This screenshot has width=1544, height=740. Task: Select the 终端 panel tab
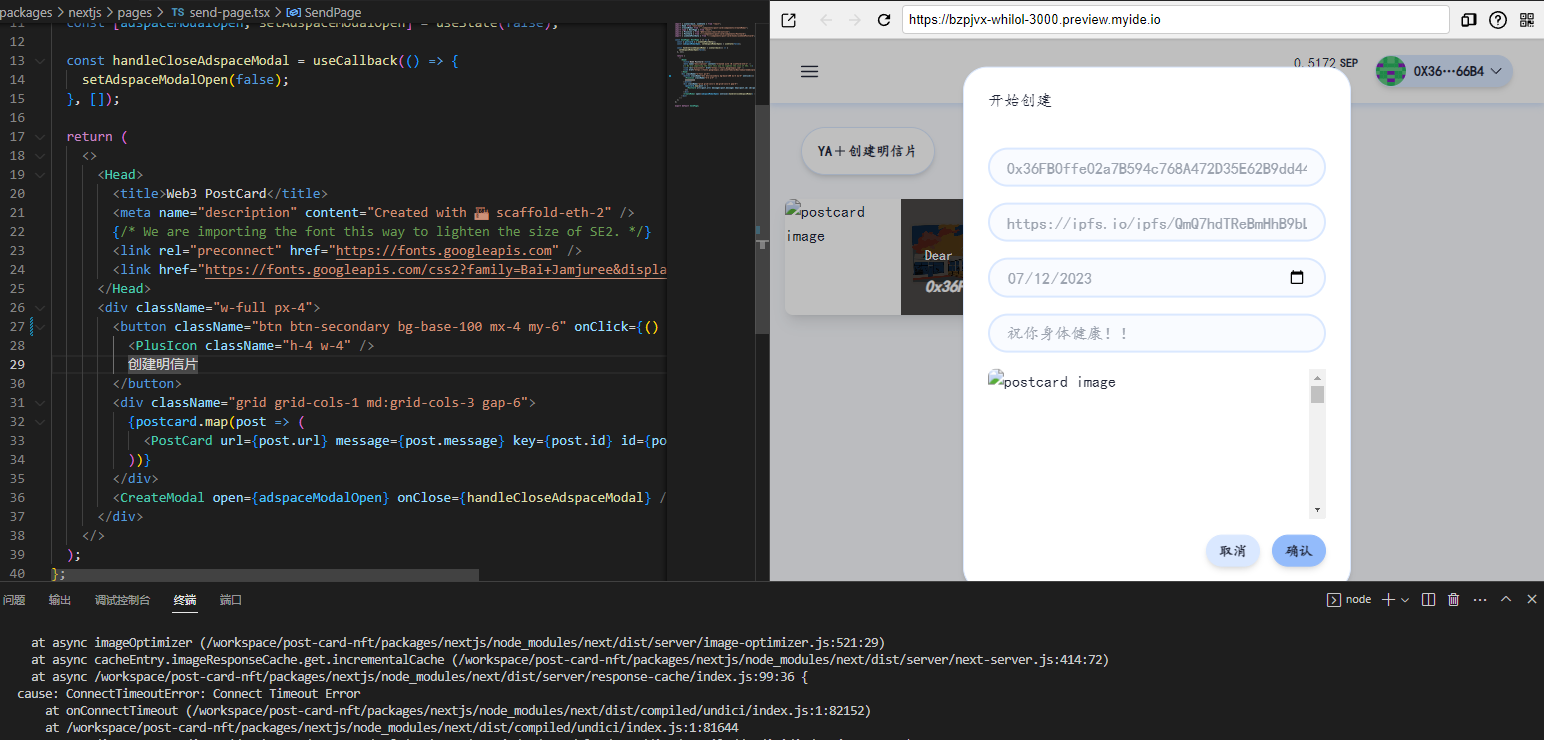(185, 600)
